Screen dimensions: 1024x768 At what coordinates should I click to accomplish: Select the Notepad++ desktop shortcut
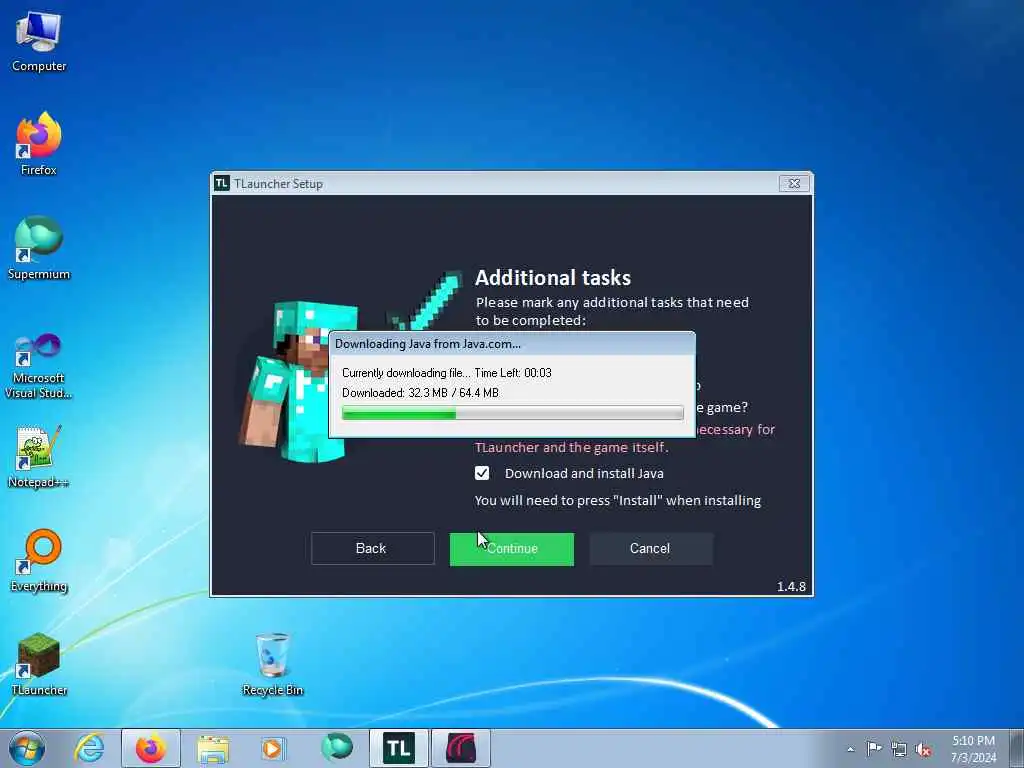tap(39, 456)
